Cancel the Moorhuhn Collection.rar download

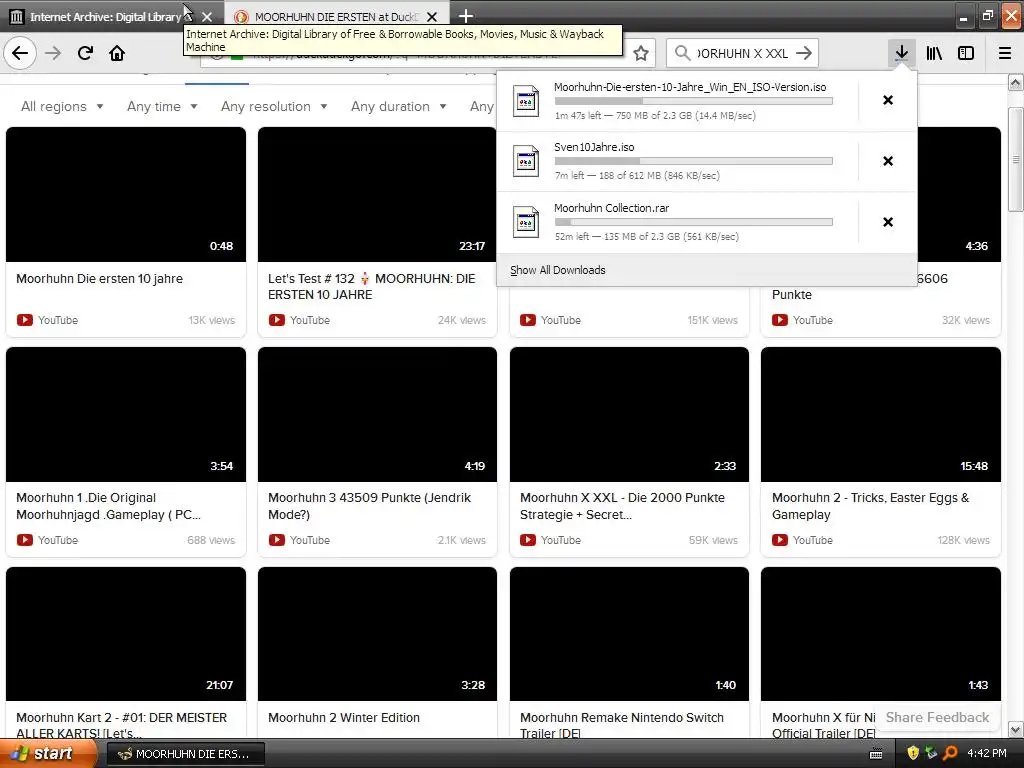[888, 222]
